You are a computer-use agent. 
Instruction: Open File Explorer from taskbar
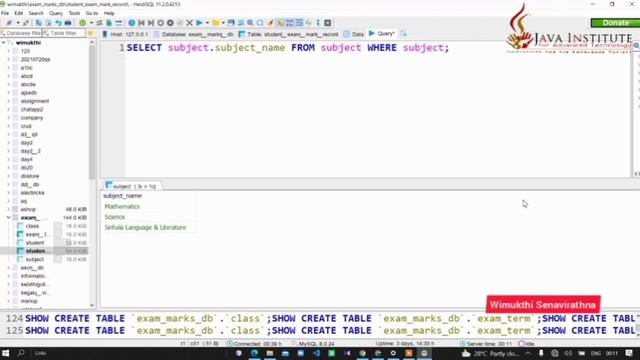(x=270, y=353)
